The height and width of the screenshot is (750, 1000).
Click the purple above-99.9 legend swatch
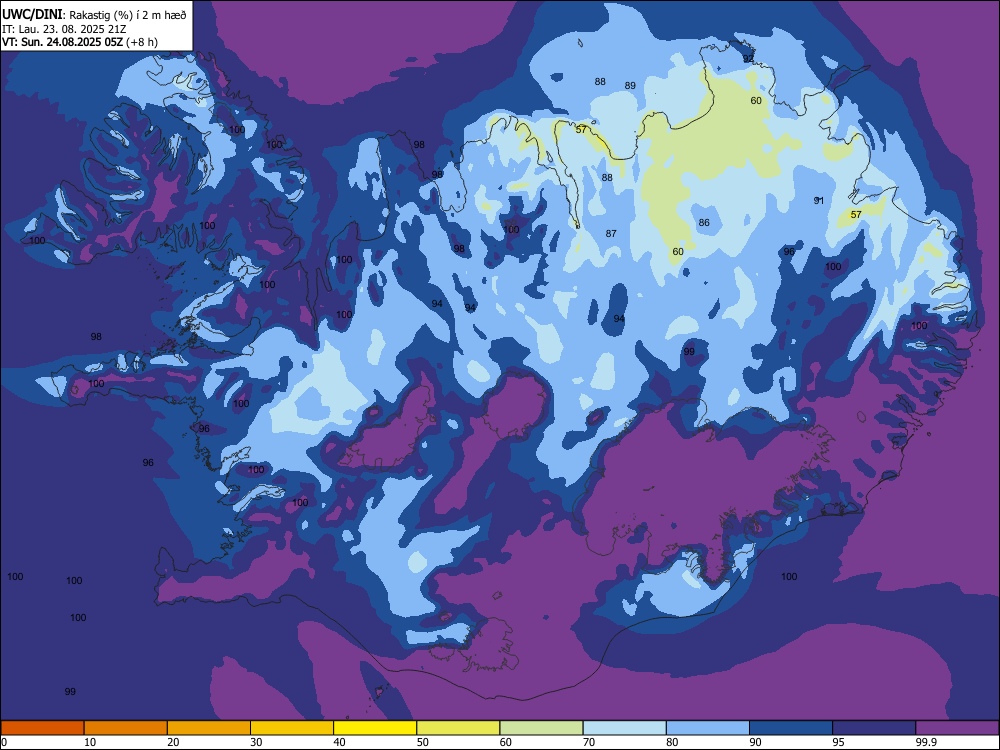(x=957, y=728)
